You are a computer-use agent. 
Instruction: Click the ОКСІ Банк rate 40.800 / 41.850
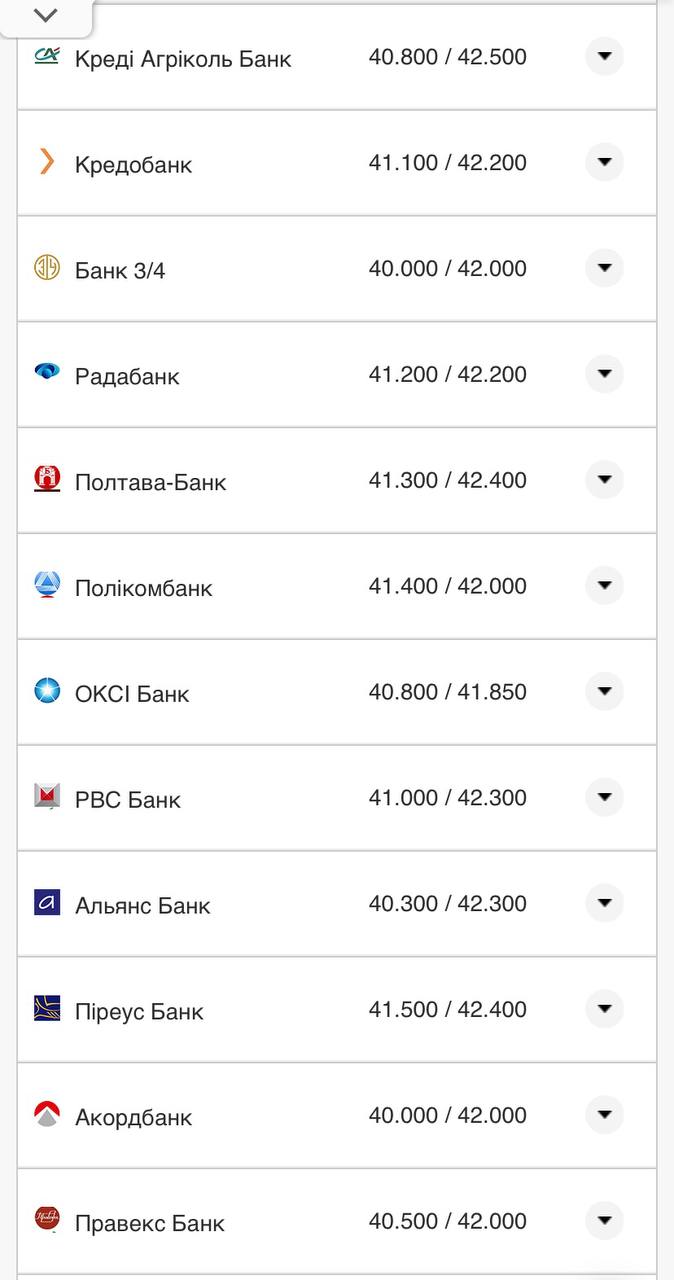(x=447, y=692)
